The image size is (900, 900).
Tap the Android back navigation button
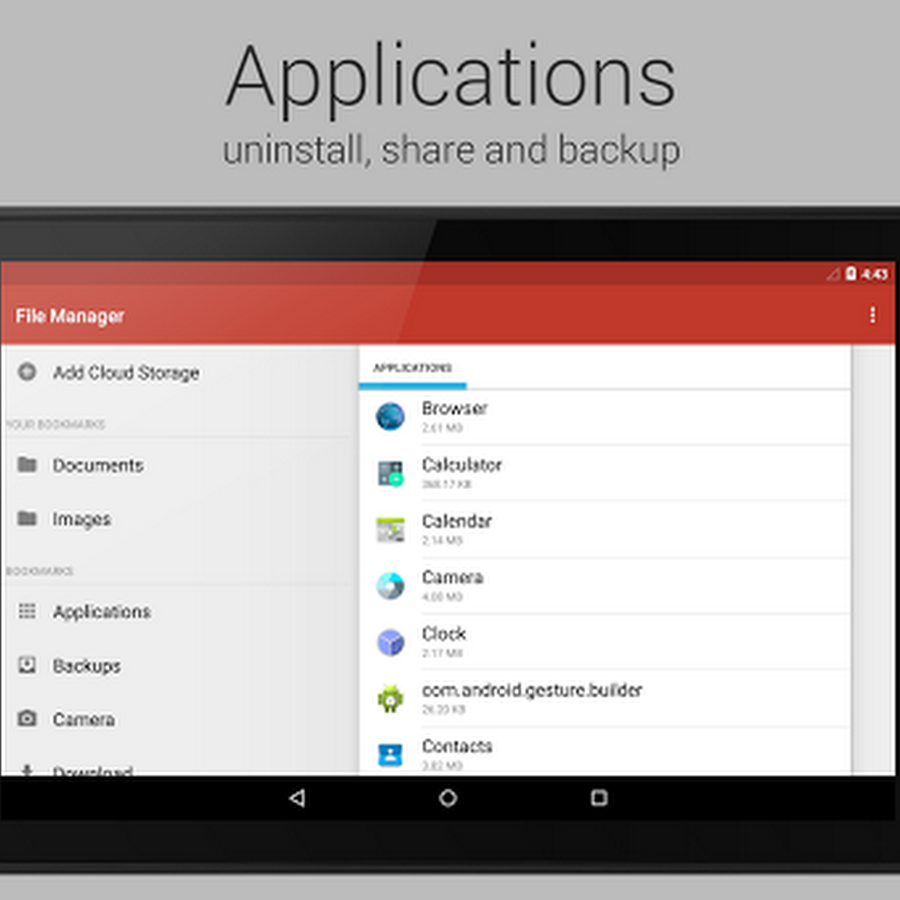297,798
